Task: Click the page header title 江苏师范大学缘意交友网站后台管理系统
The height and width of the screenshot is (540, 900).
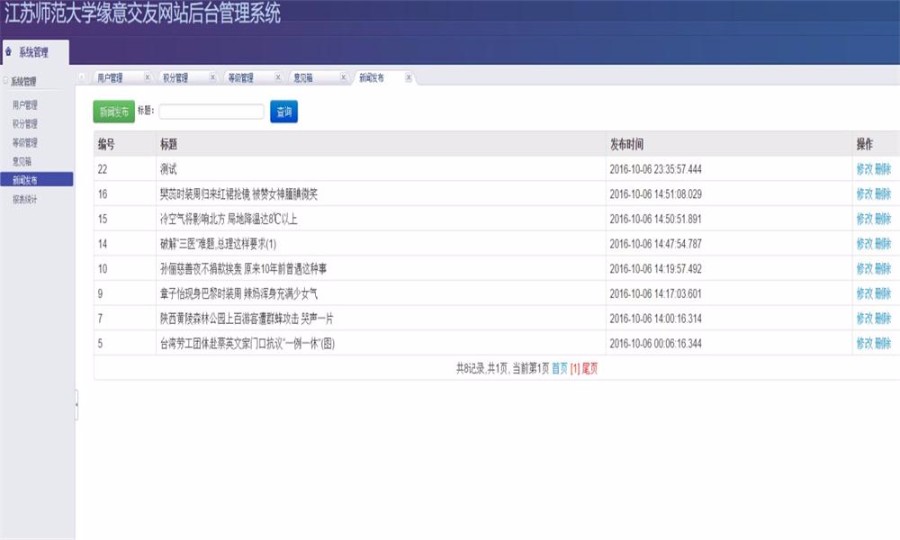Action: (143, 13)
